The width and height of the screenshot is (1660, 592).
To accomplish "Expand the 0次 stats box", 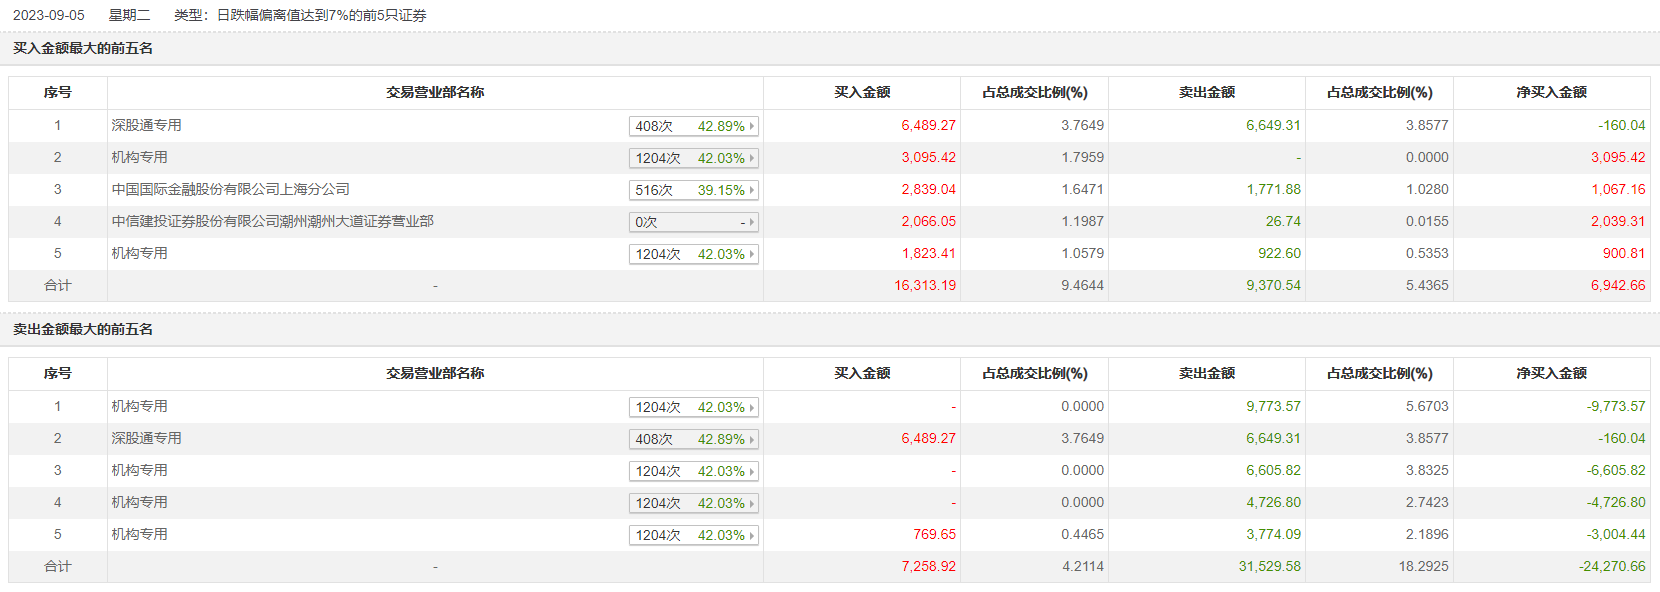I will click(x=693, y=222).
